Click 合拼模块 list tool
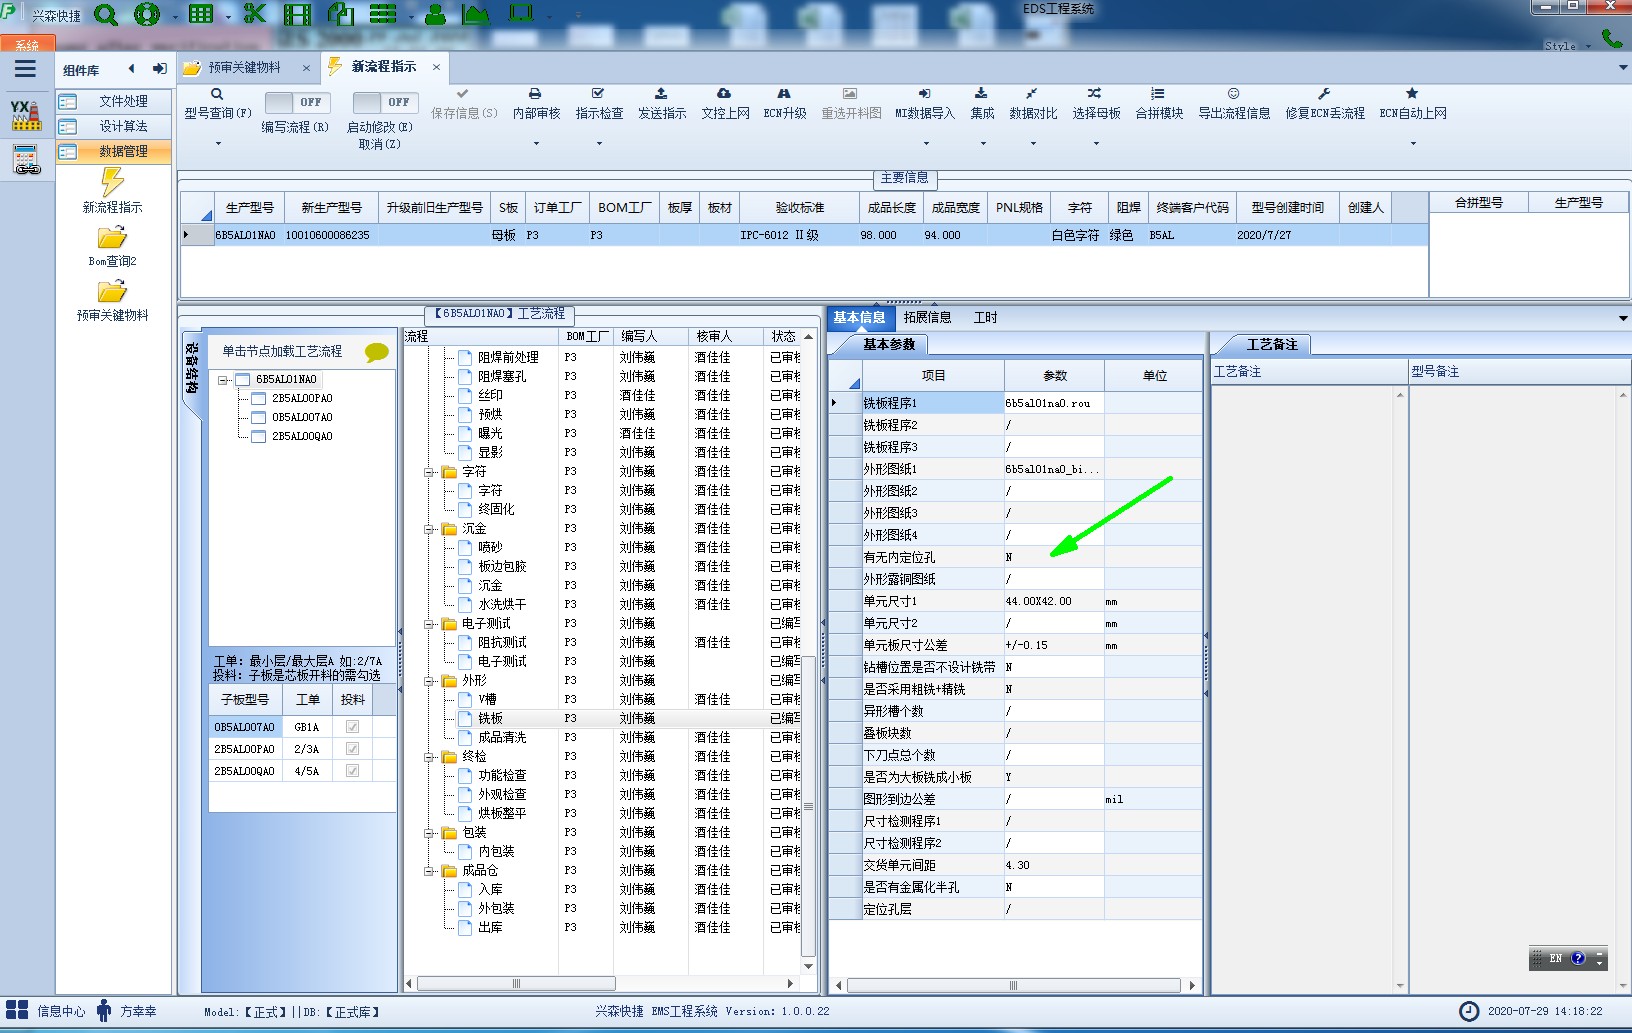The height and width of the screenshot is (1033, 1632). click(x=1159, y=104)
